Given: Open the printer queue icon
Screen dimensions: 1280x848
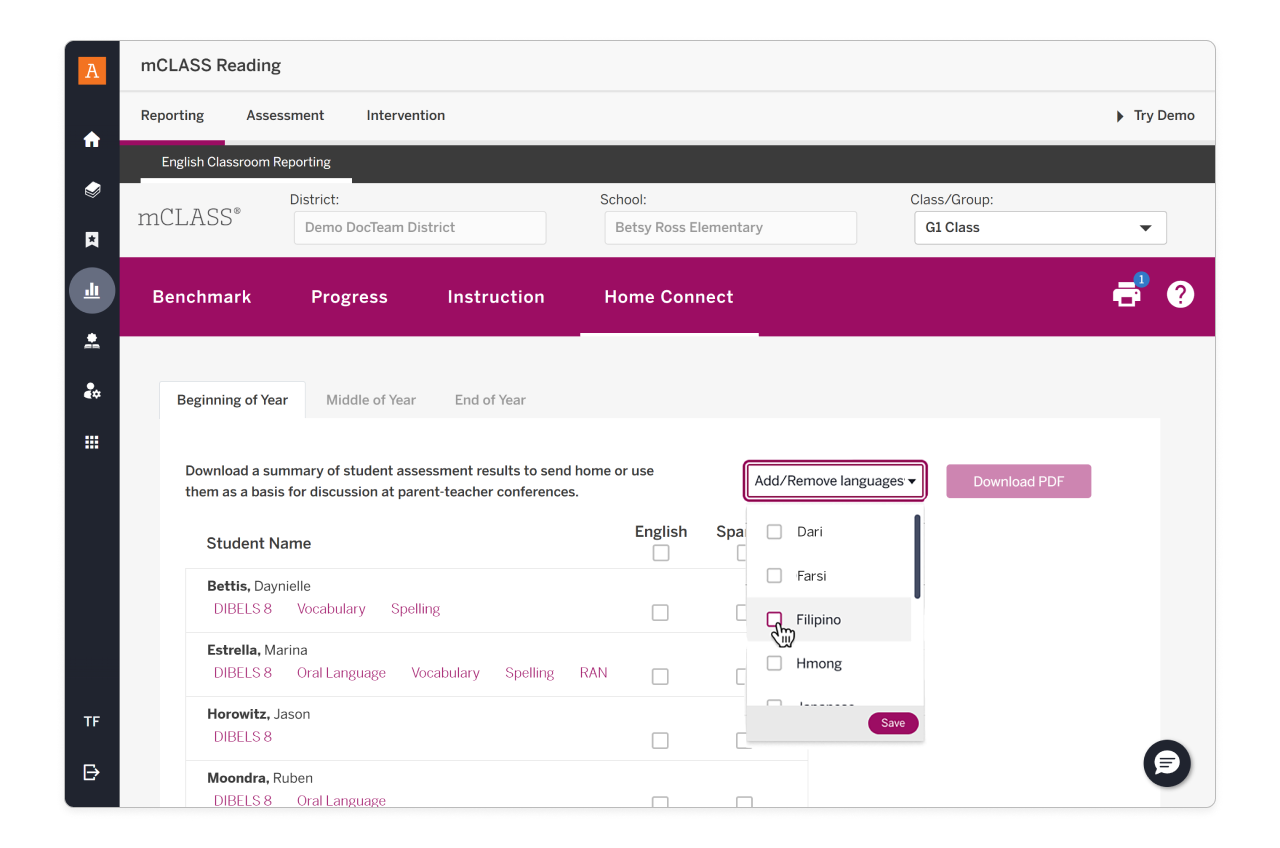Looking at the screenshot, I should (1127, 295).
